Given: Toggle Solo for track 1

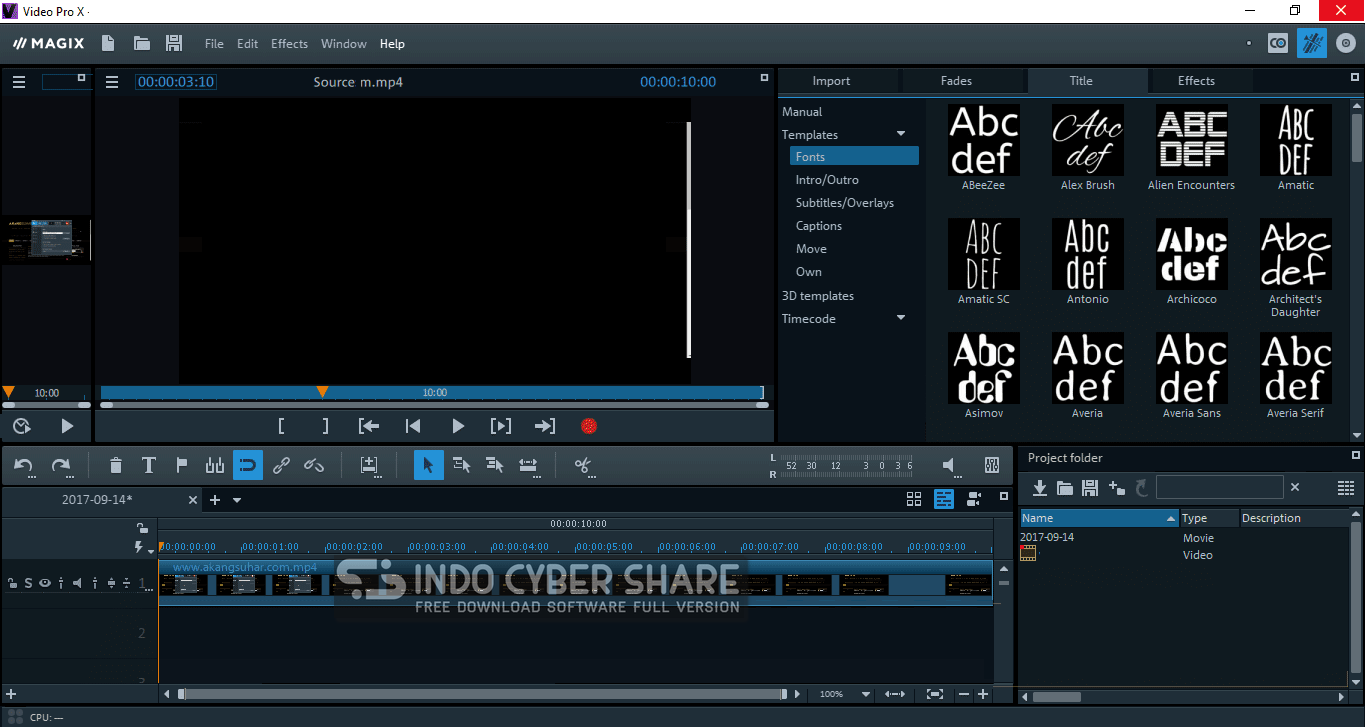Looking at the screenshot, I should pos(29,583).
